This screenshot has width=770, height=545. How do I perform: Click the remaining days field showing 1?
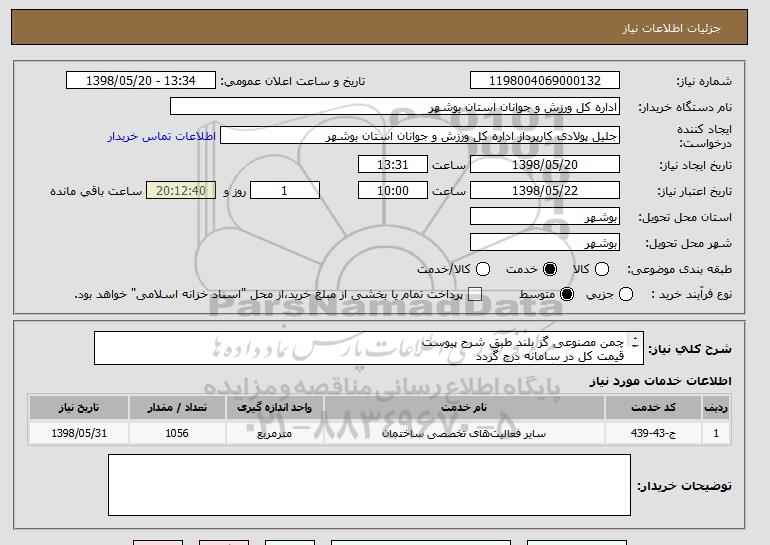click(x=285, y=191)
